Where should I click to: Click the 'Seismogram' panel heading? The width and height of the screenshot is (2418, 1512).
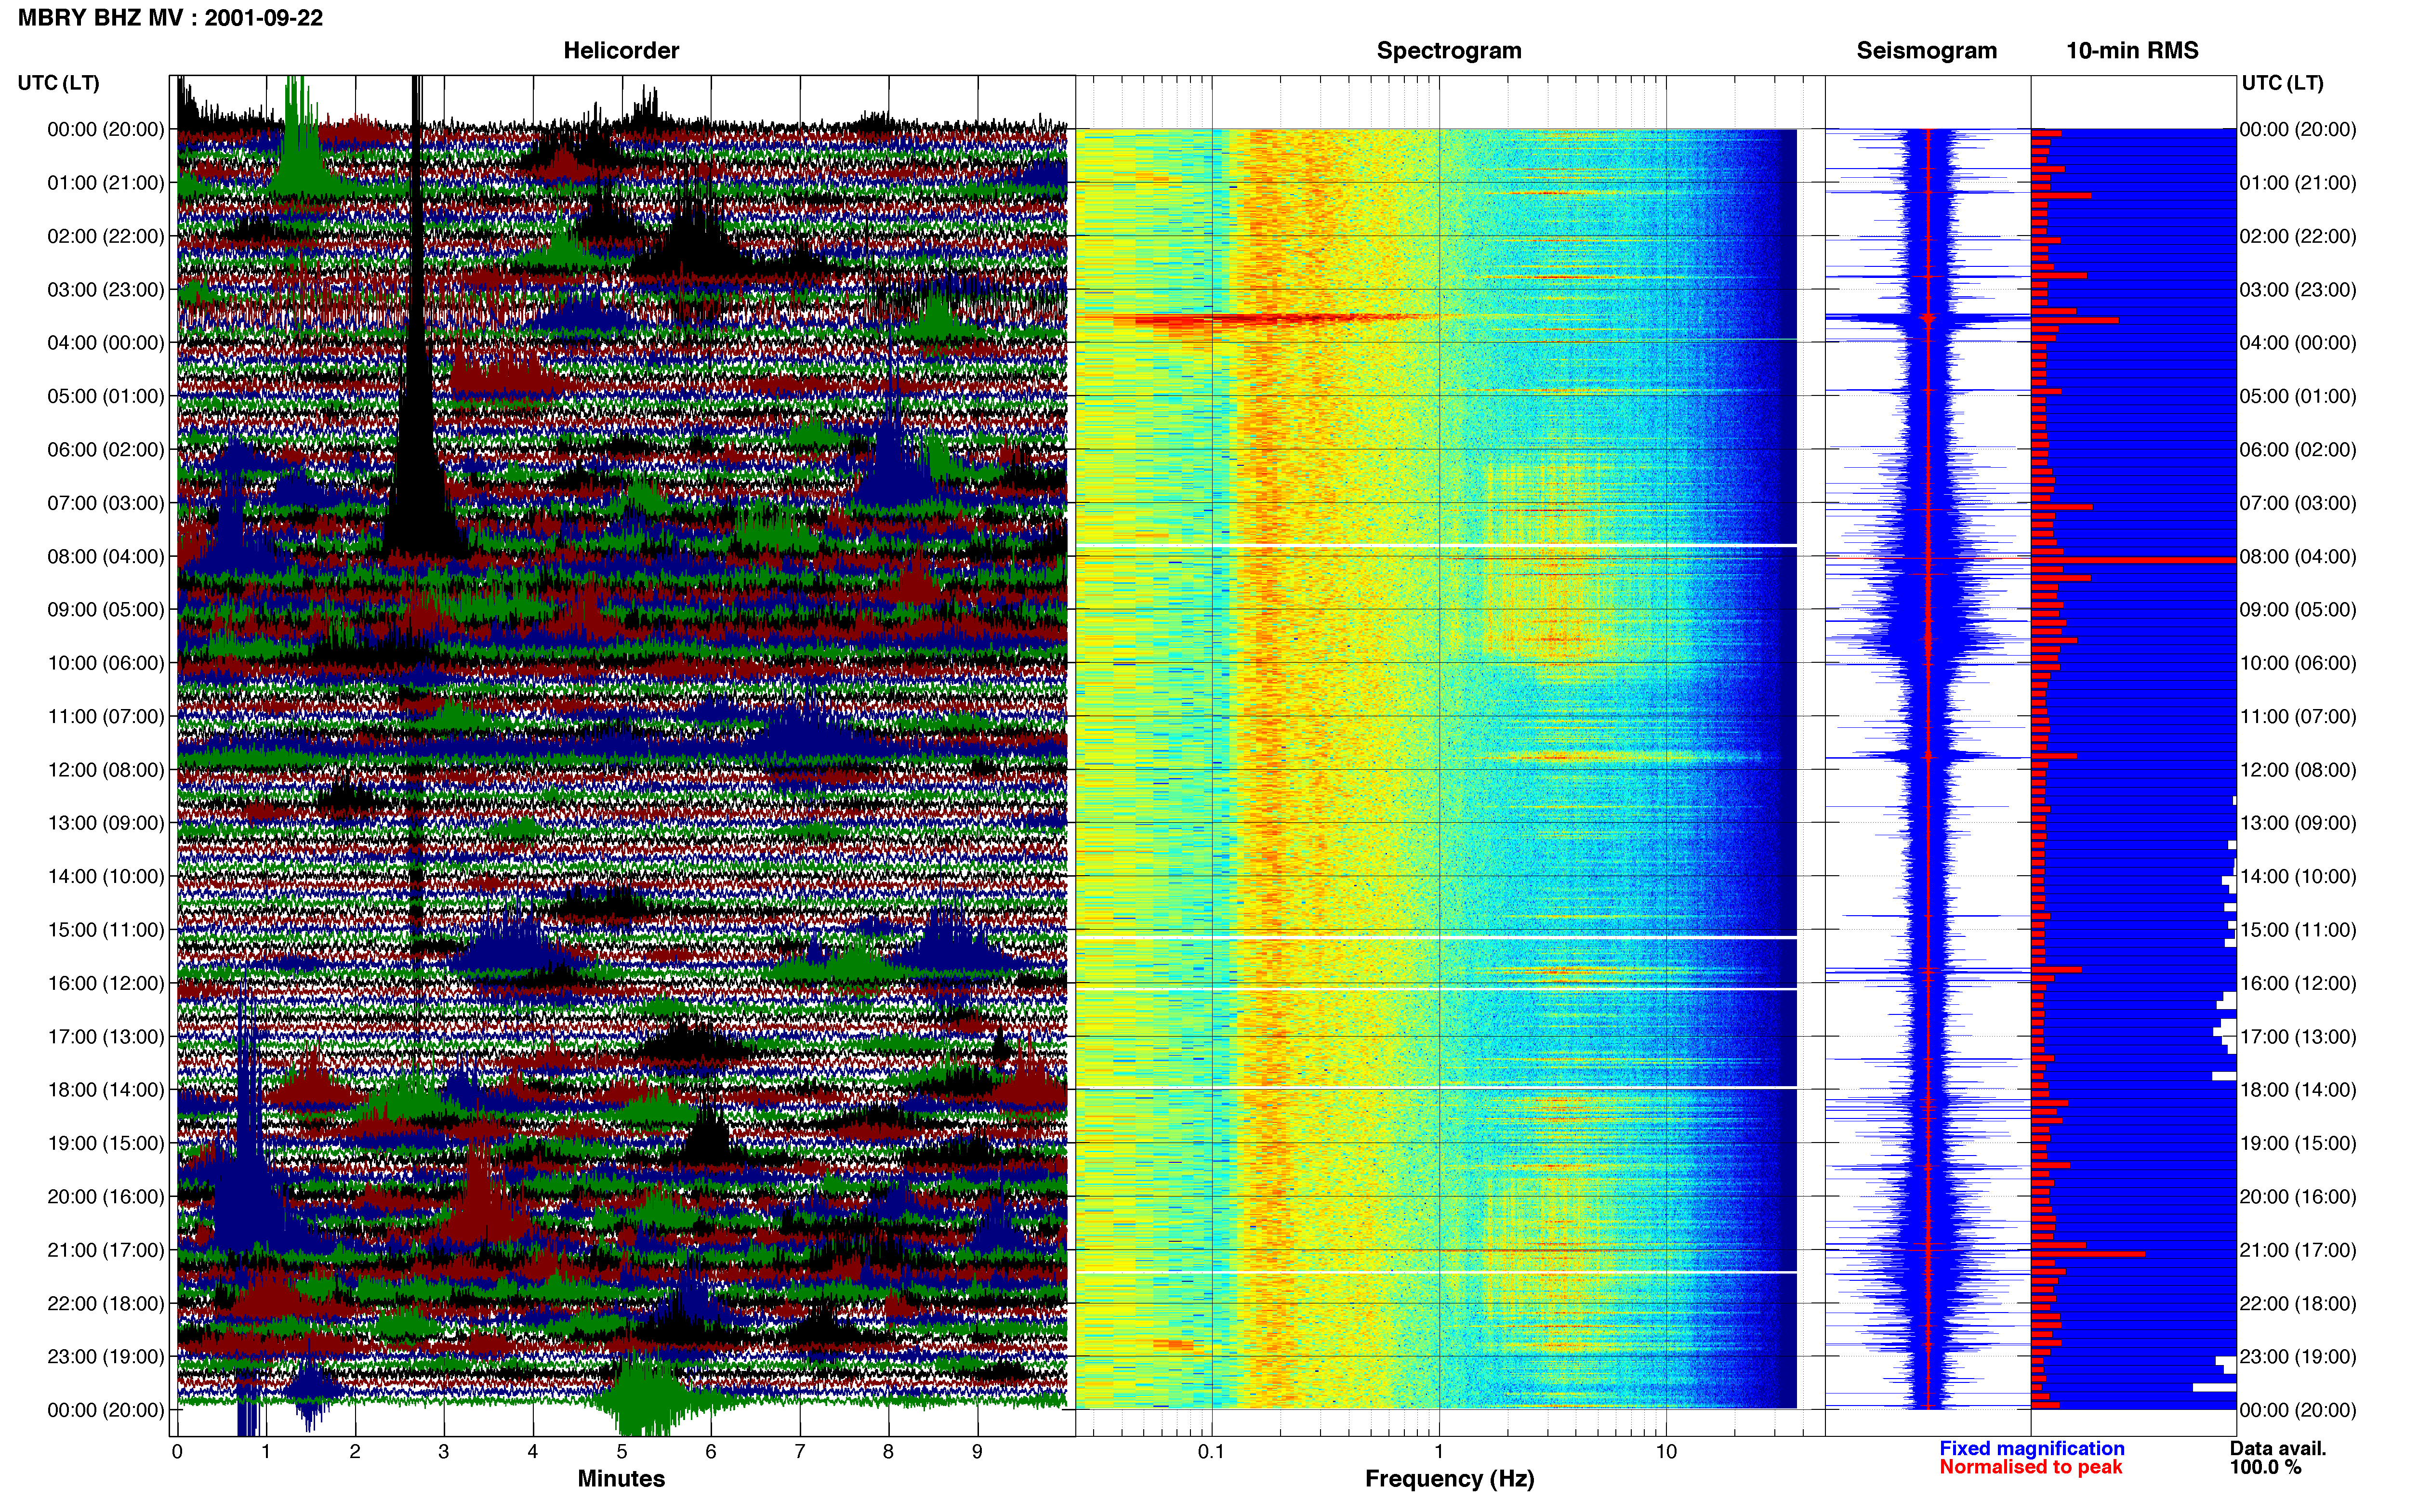[1926, 51]
